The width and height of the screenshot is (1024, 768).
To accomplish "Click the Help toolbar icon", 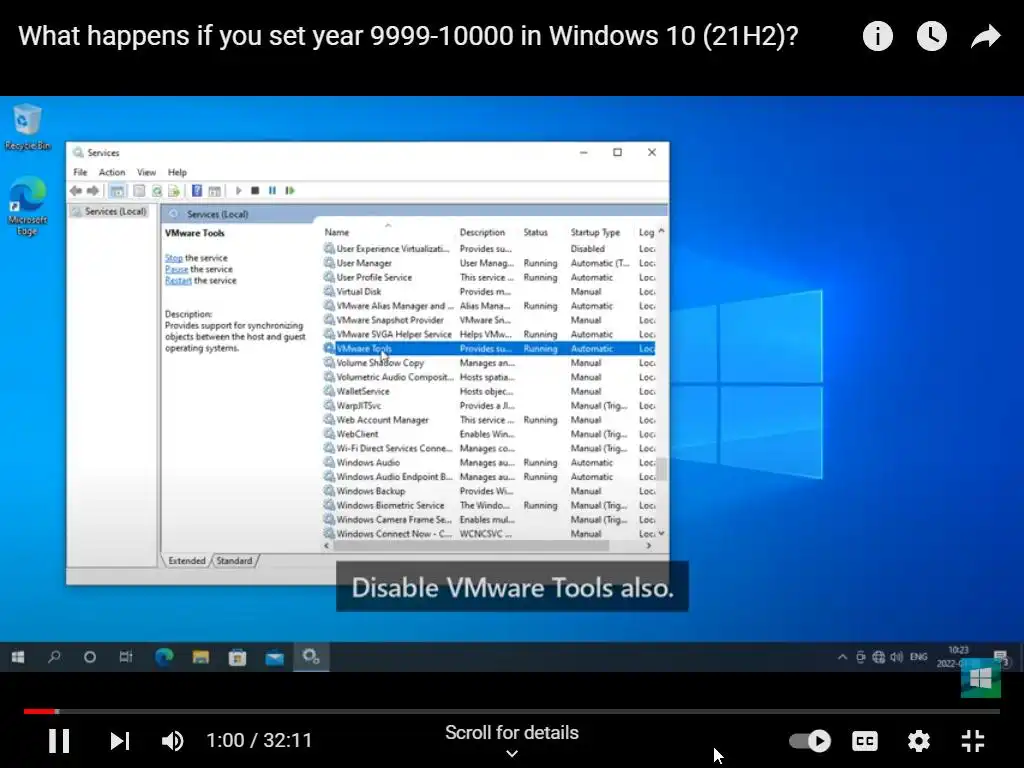I will tap(197, 191).
